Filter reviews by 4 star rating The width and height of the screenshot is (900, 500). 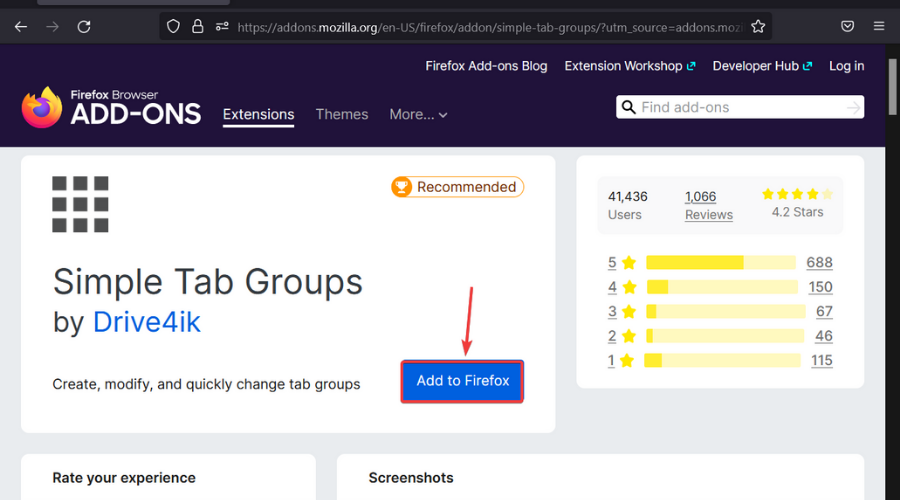[622, 287]
